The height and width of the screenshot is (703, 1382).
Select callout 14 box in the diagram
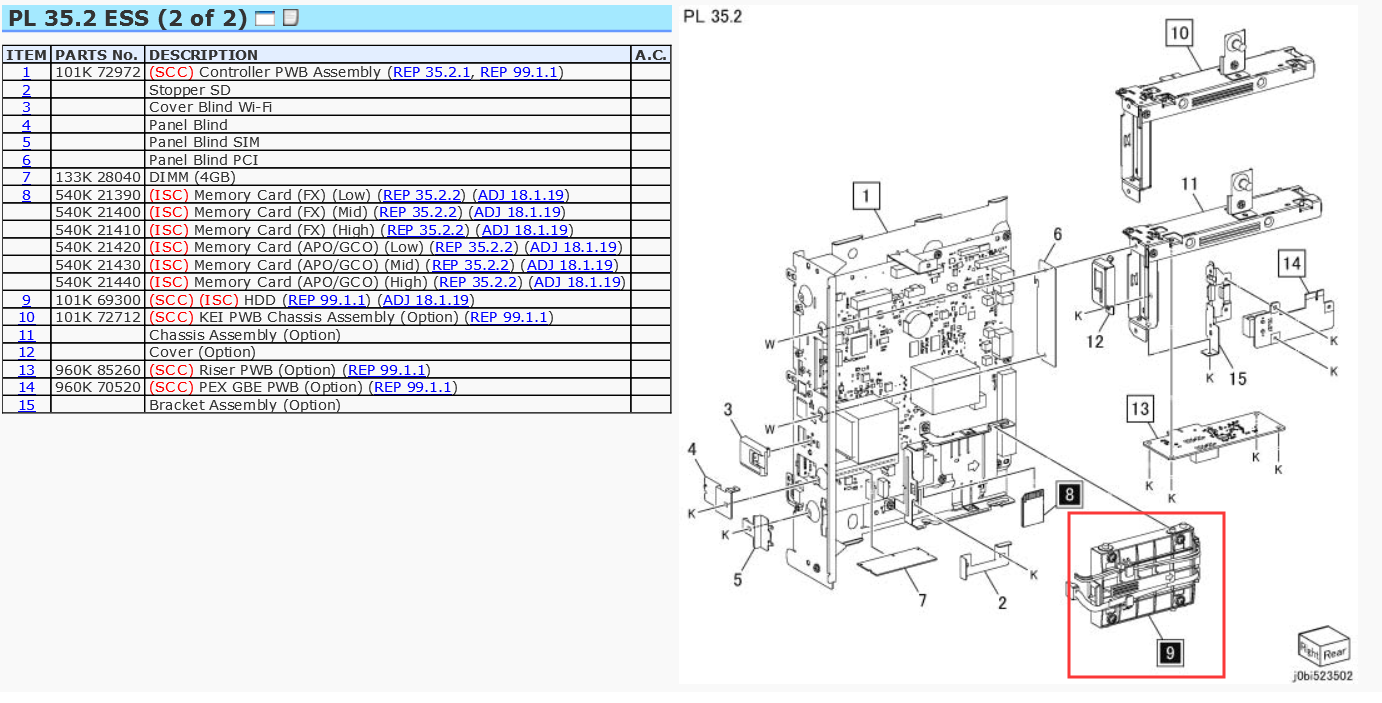pos(1292,264)
